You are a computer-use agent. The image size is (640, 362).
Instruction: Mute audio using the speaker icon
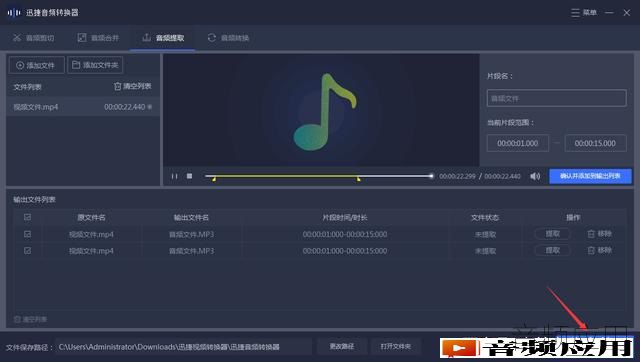tap(535, 176)
